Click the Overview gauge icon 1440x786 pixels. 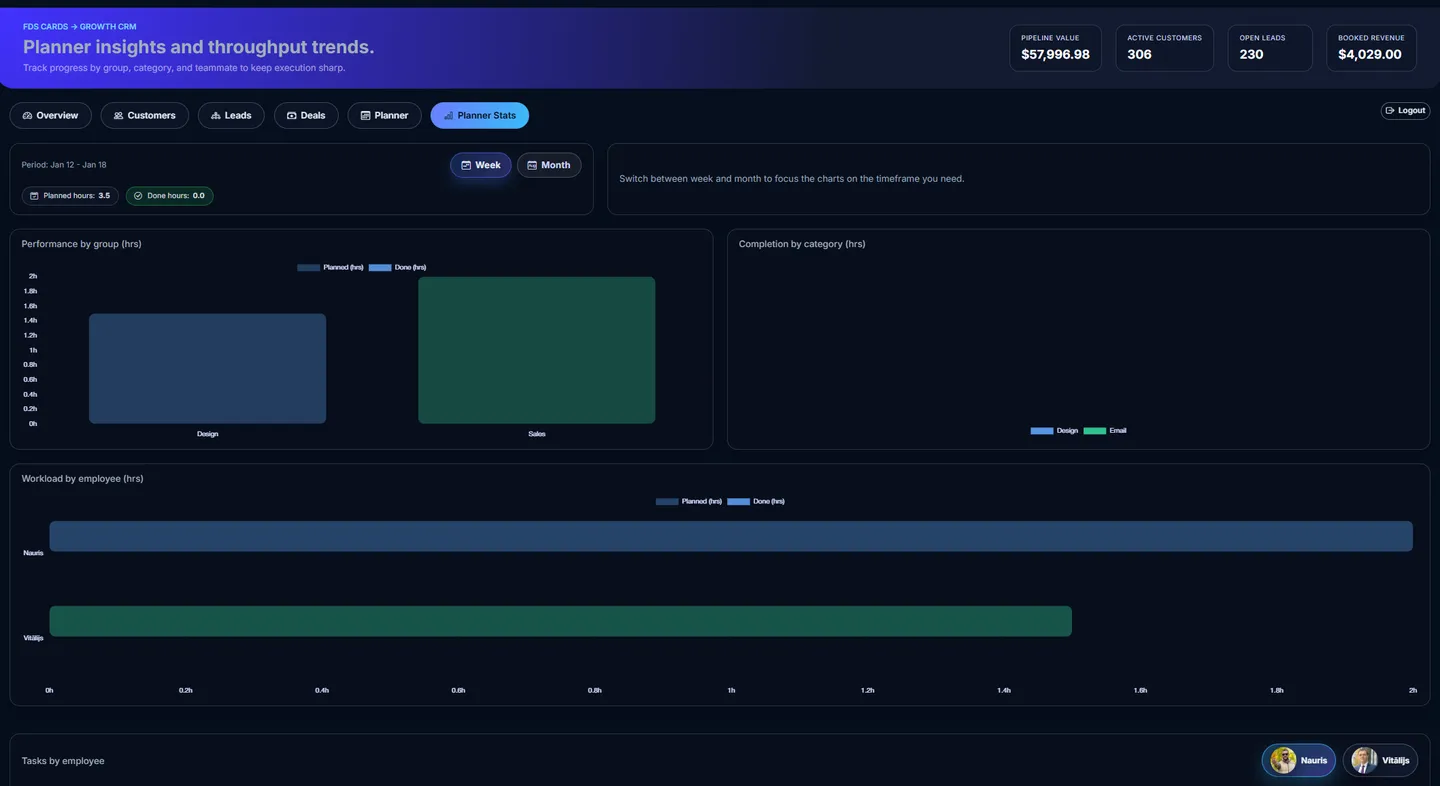click(27, 116)
